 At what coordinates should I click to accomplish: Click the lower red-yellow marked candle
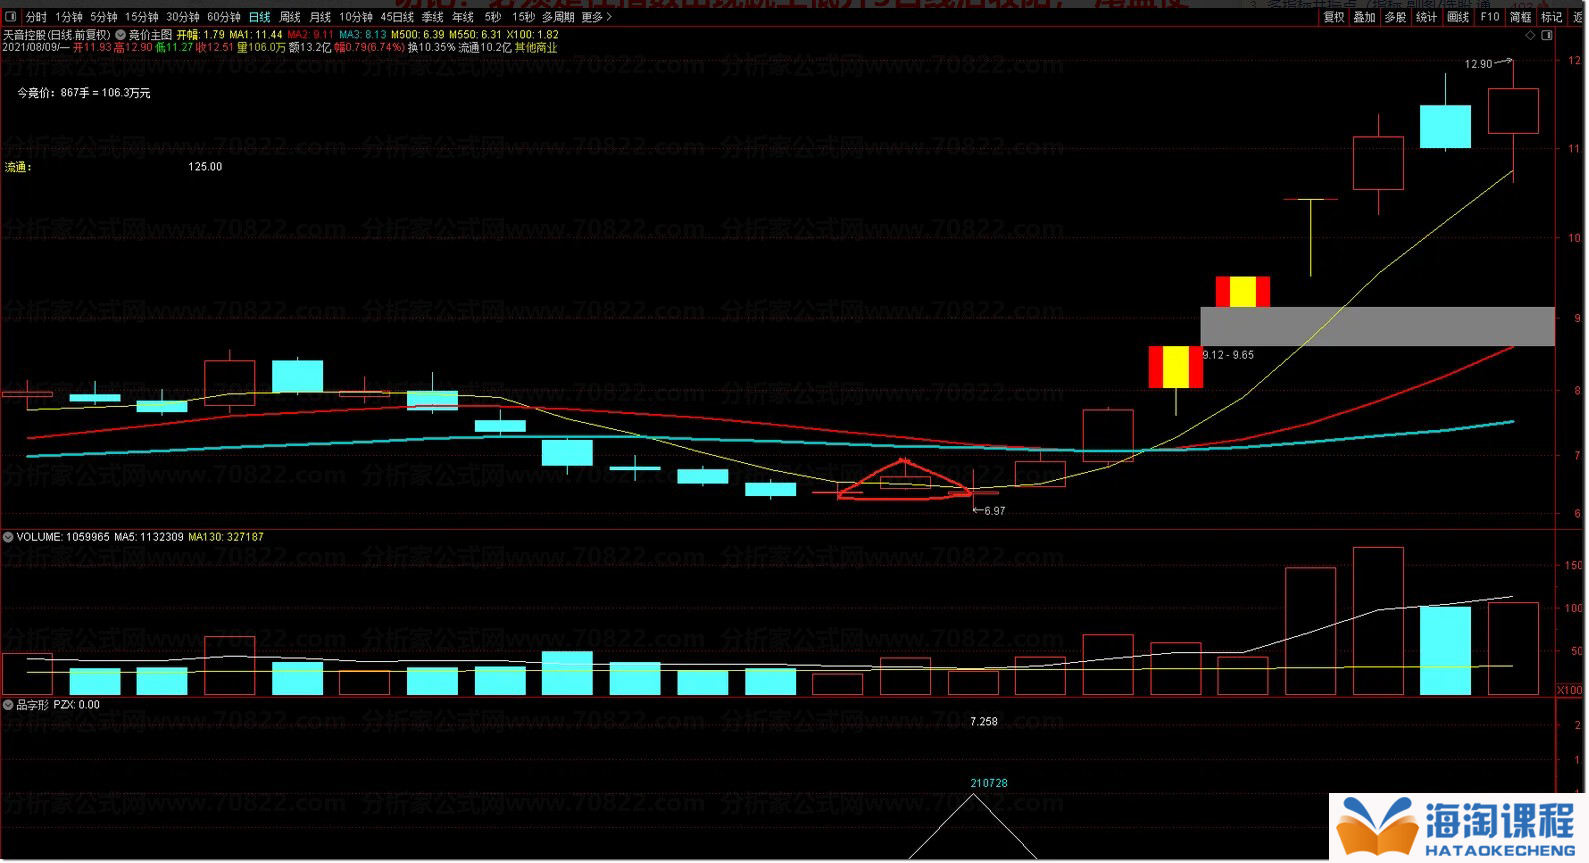[x=1175, y=366]
